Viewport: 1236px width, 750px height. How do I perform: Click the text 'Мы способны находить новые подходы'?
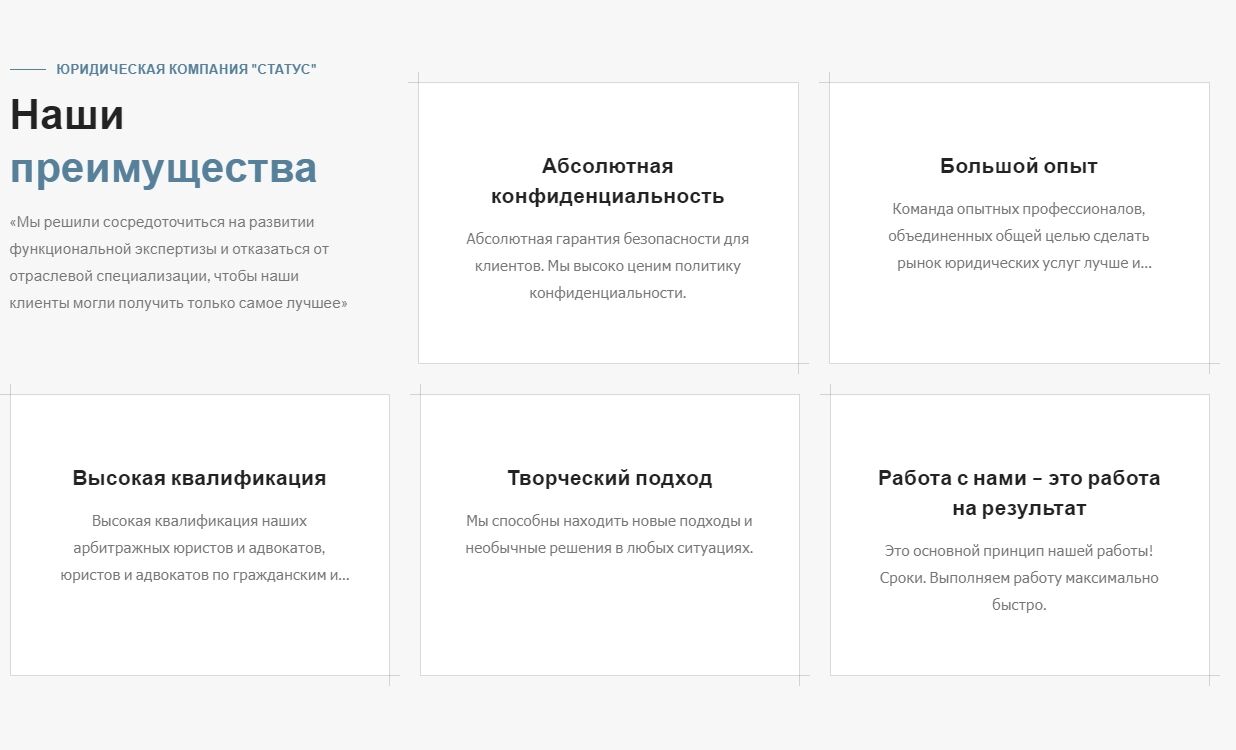pyautogui.click(x=609, y=534)
